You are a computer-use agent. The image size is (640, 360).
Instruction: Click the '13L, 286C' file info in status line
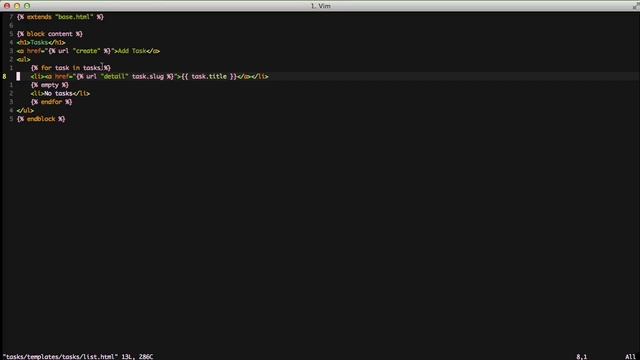tap(137, 357)
